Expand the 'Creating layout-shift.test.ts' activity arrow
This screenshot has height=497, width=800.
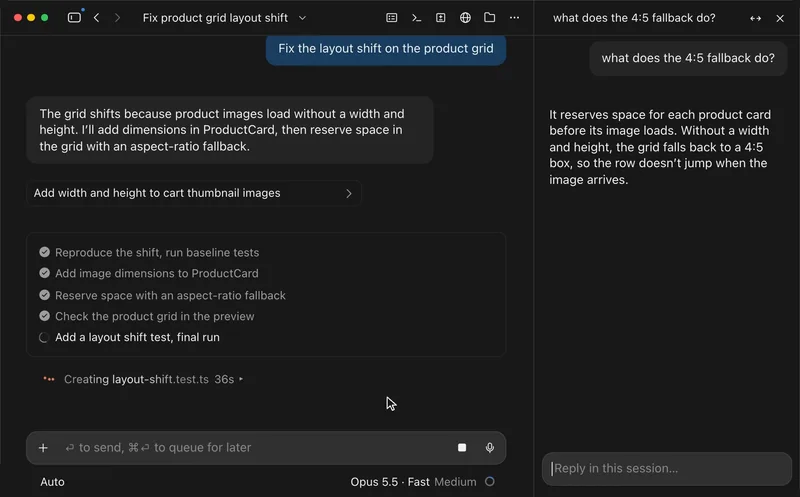pos(241,379)
